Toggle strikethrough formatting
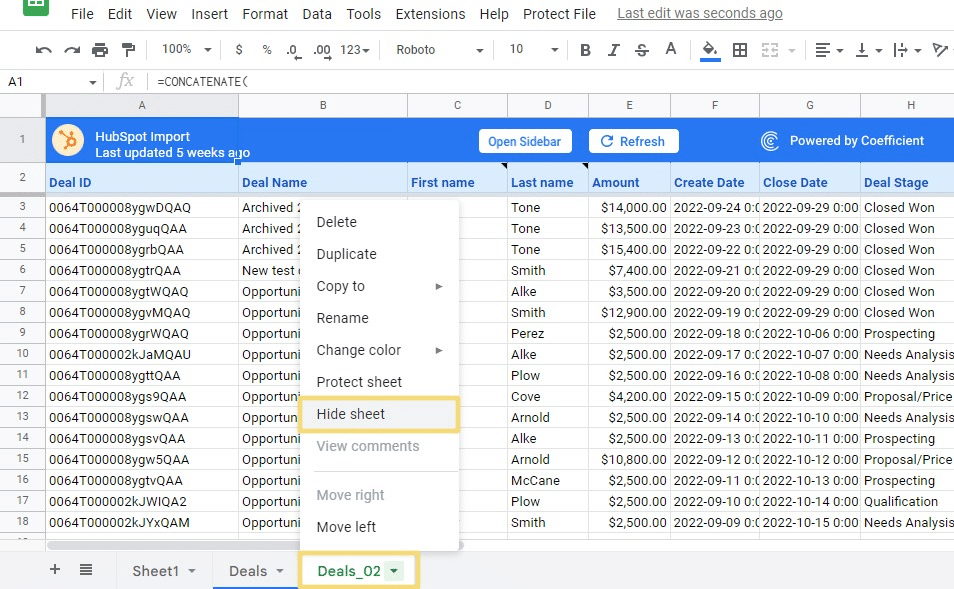 pyautogui.click(x=642, y=50)
